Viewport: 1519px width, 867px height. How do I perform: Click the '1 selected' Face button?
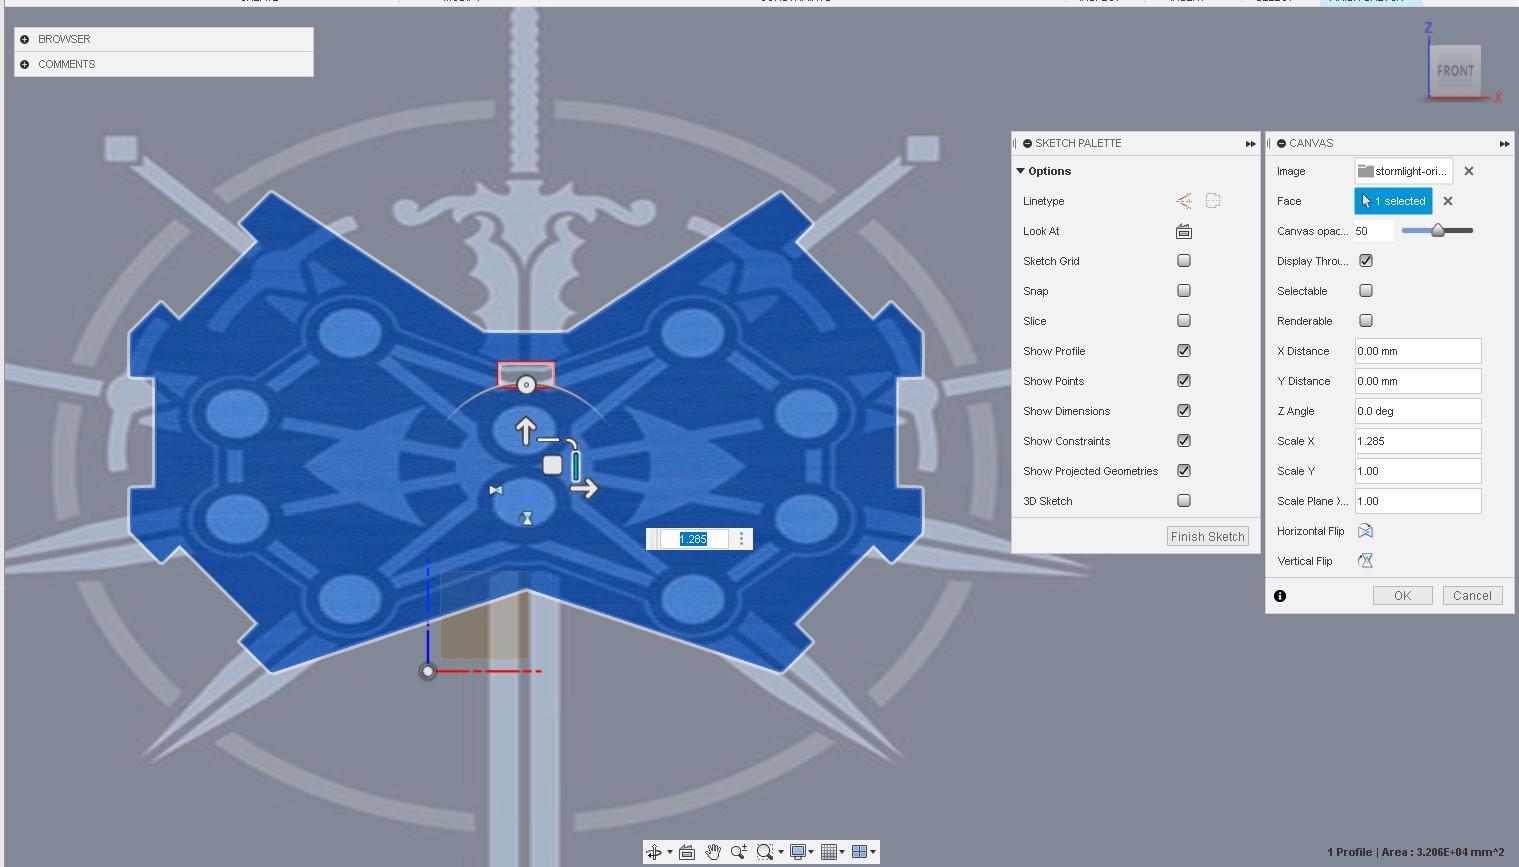[1394, 201]
